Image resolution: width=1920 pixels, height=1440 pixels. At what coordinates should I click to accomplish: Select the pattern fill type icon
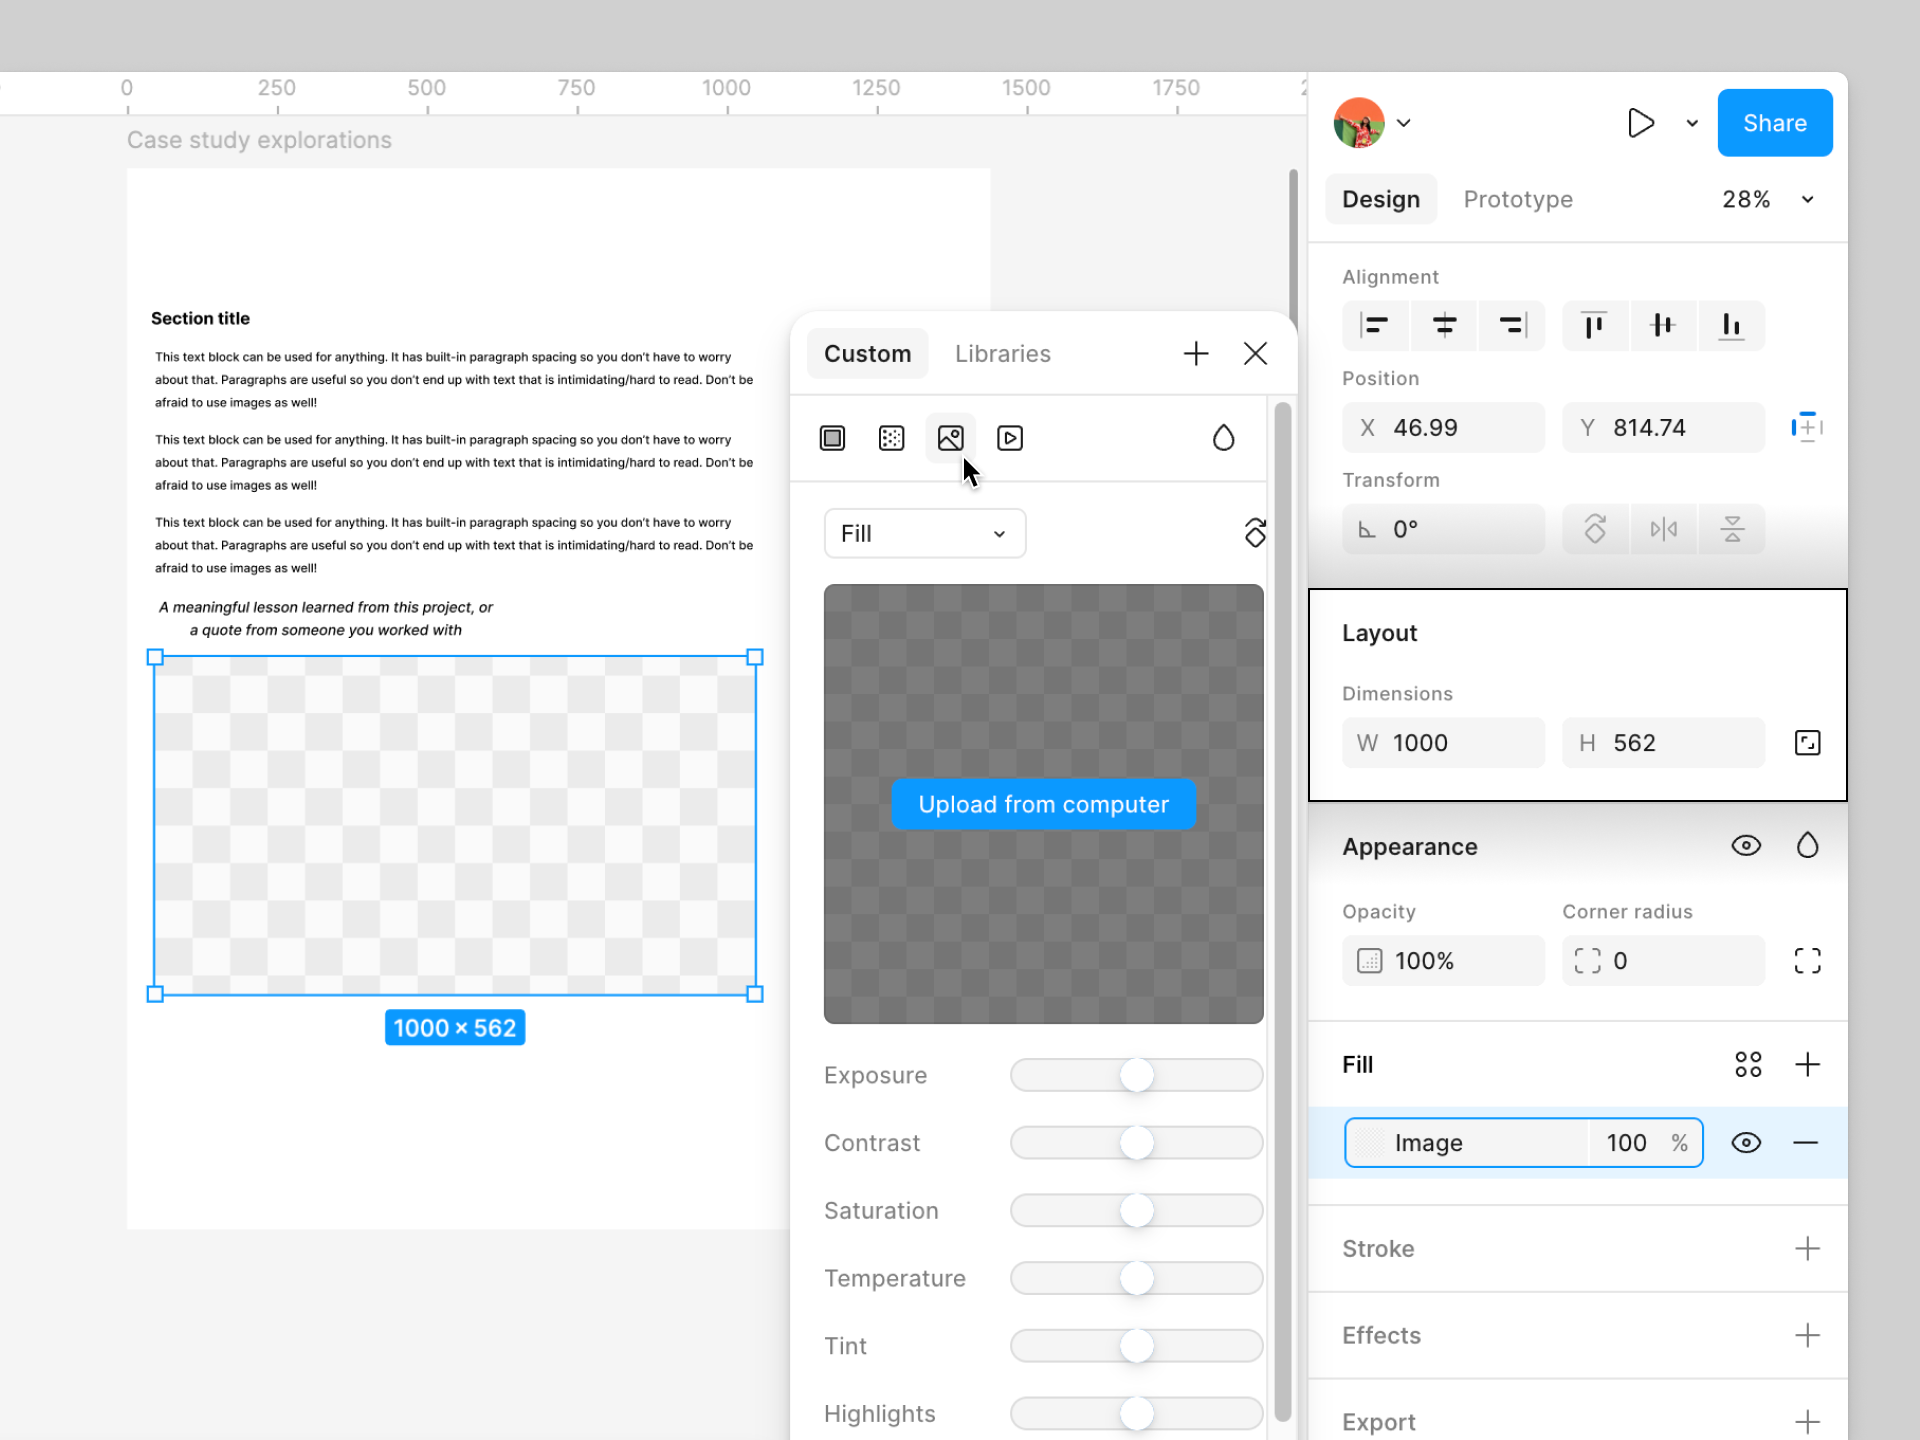[891, 438]
